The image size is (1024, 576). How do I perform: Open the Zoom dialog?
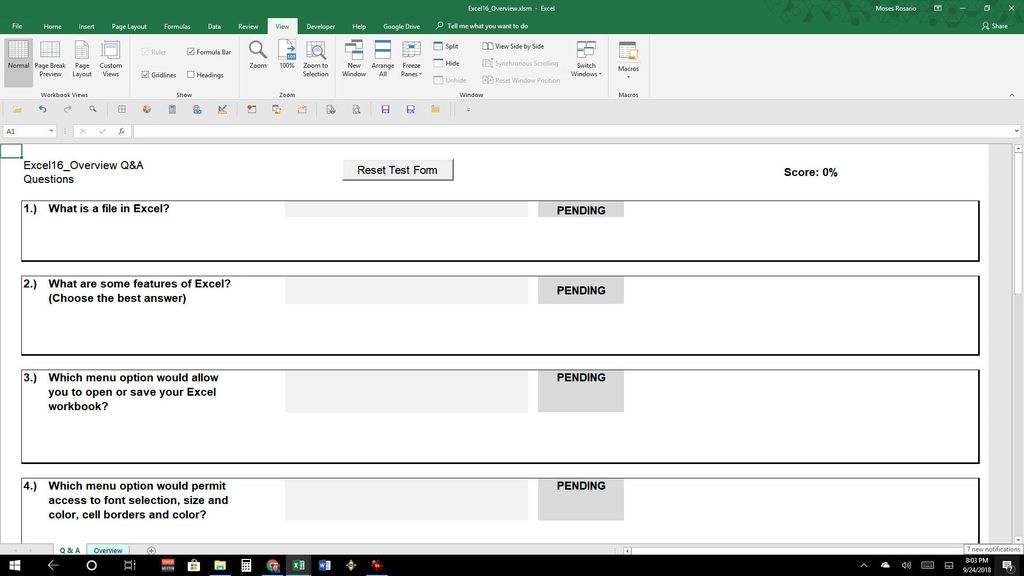[x=258, y=55]
